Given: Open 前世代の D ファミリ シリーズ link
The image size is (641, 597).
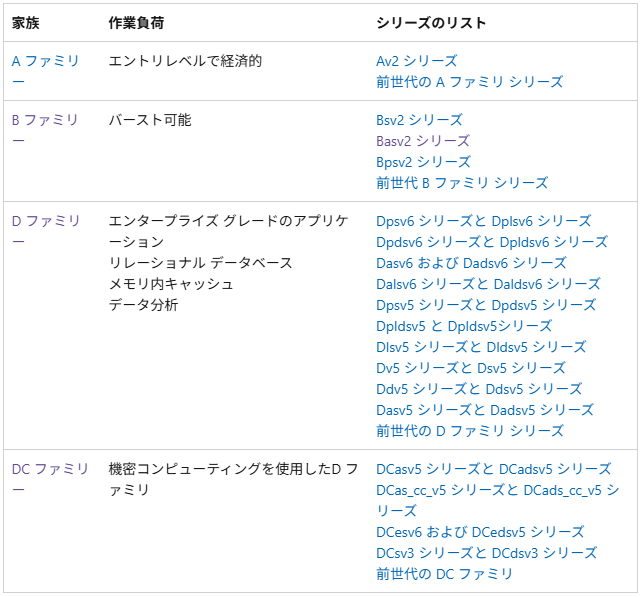Looking at the screenshot, I should coord(470,431).
